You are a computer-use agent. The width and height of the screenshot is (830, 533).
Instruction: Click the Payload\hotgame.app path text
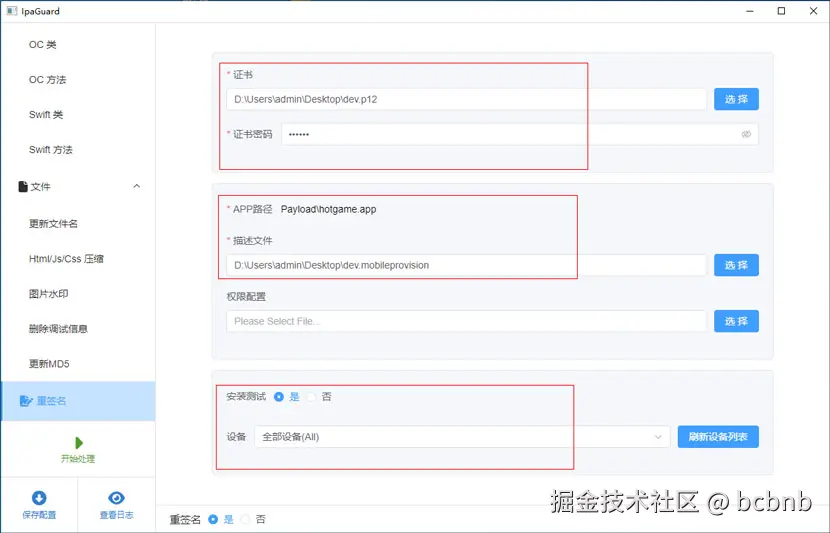point(329,209)
